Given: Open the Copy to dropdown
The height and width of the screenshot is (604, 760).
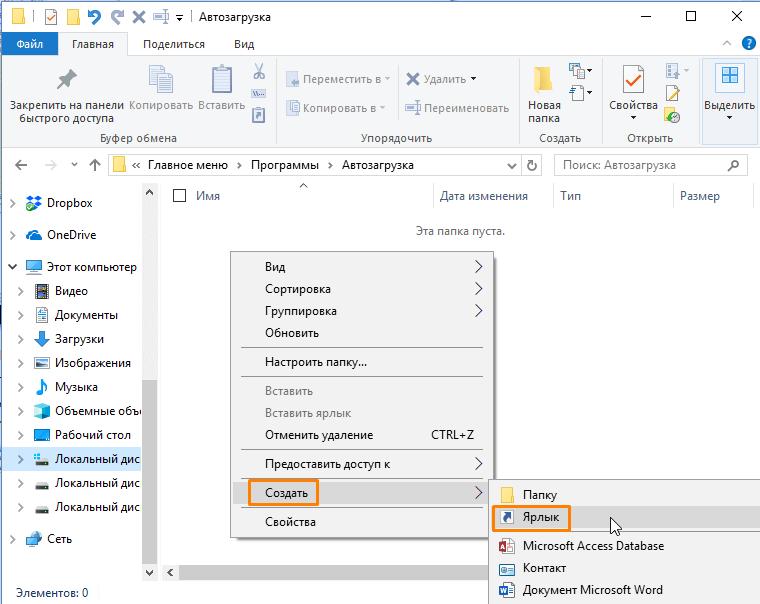Looking at the screenshot, I should (335, 108).
